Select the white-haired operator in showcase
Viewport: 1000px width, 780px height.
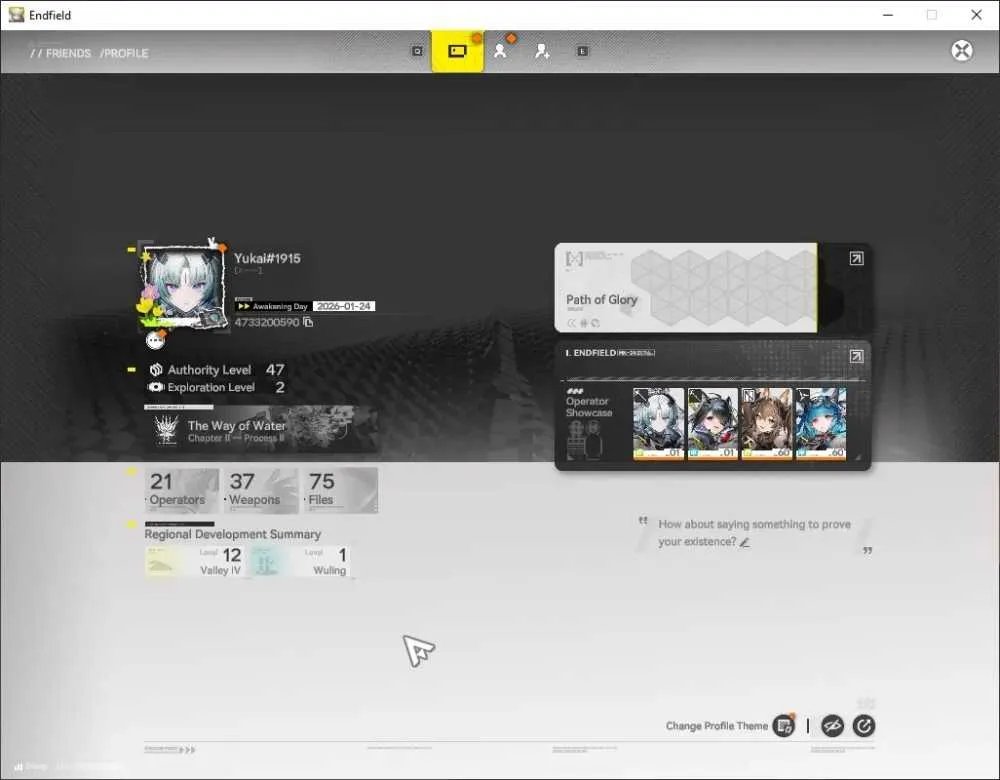pyautogui.click(x=658, y=423)
